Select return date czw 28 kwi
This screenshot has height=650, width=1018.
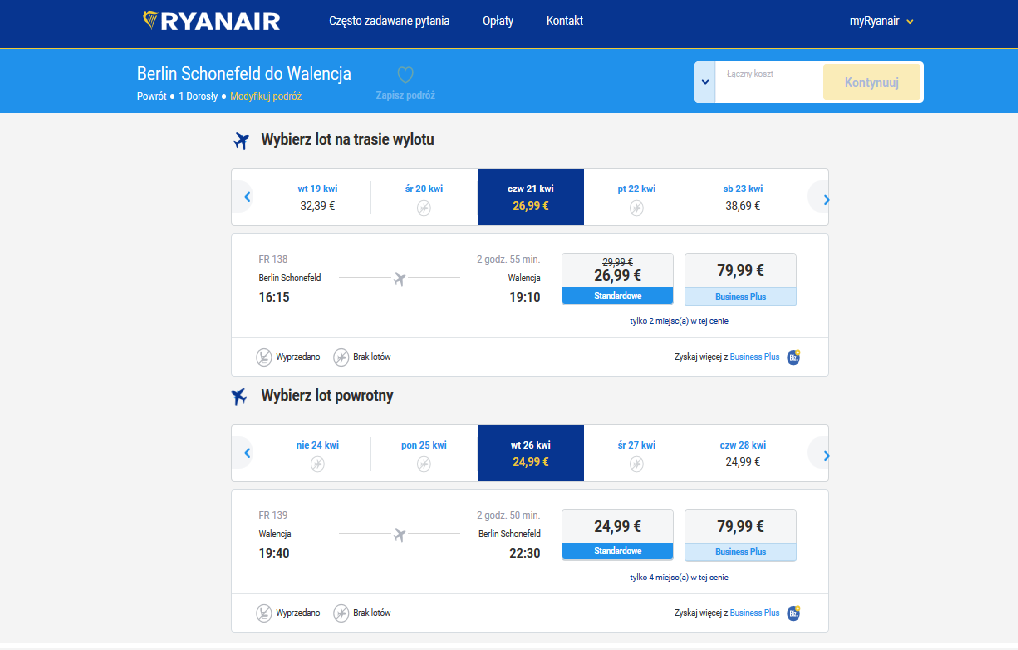point(743,453)
